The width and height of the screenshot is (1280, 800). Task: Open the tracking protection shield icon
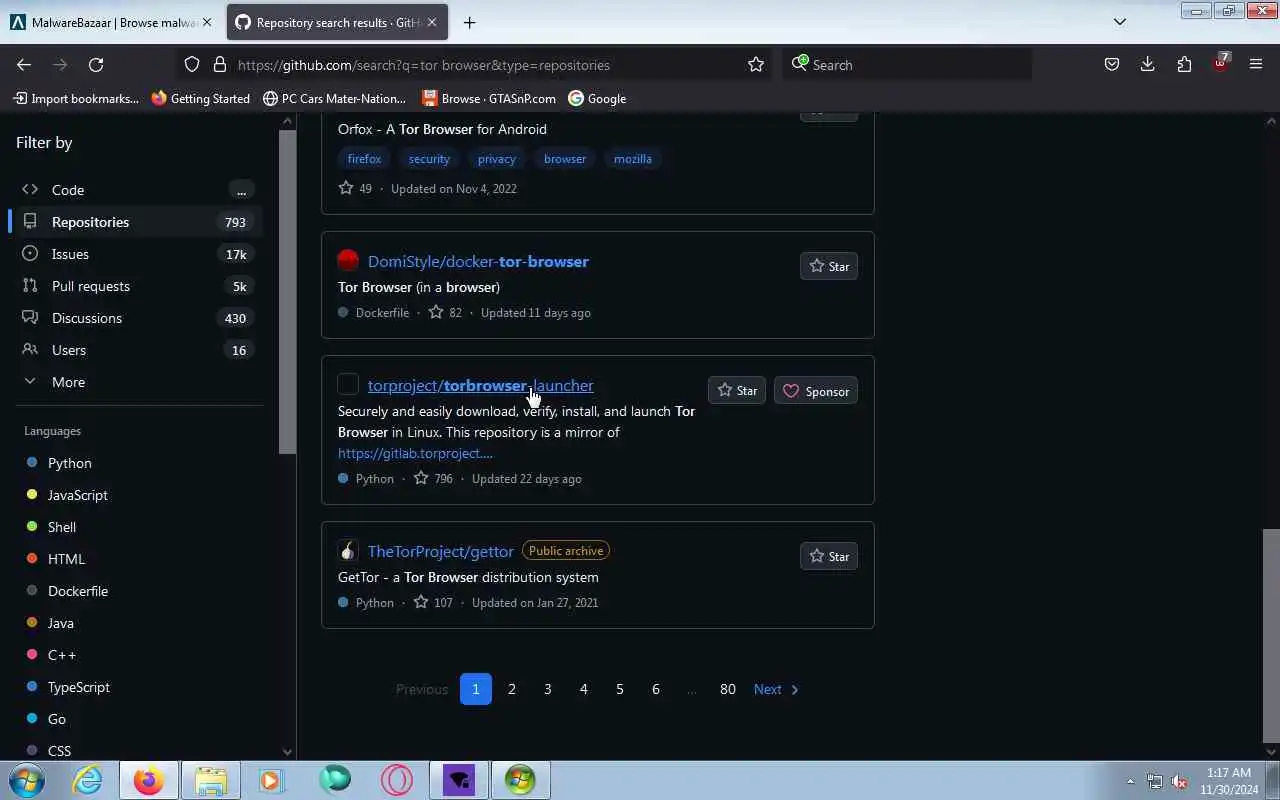[192, 64]
